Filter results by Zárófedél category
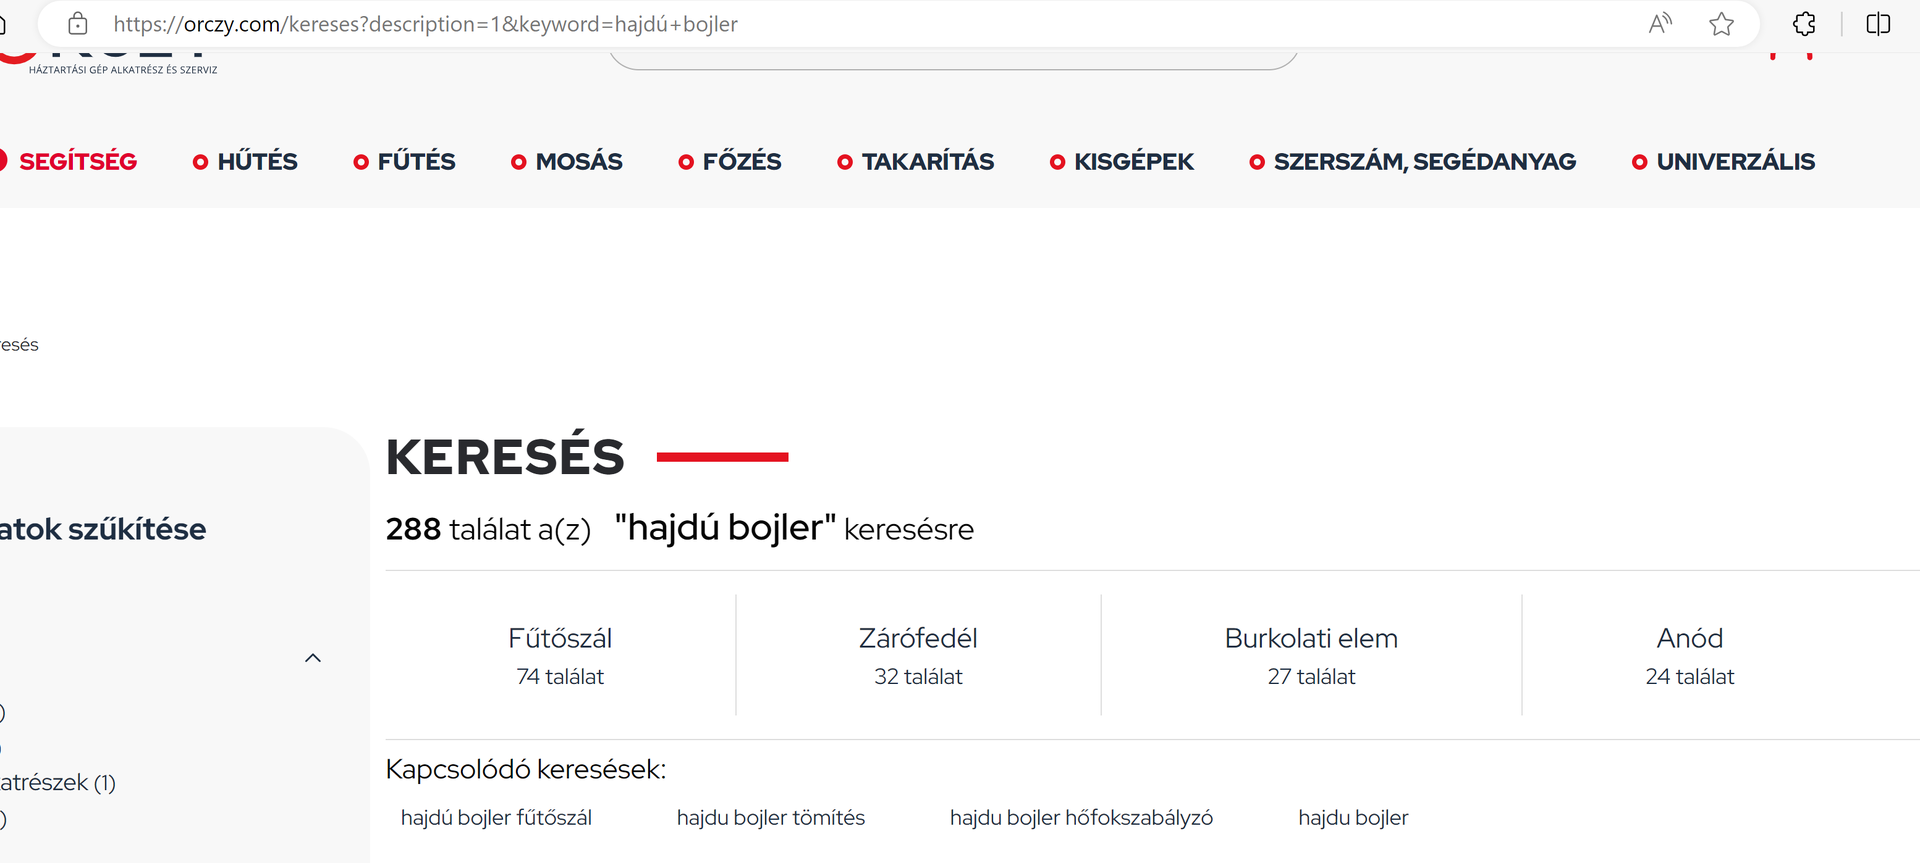This screenshot has height=863, width=1920. point(918,655)
